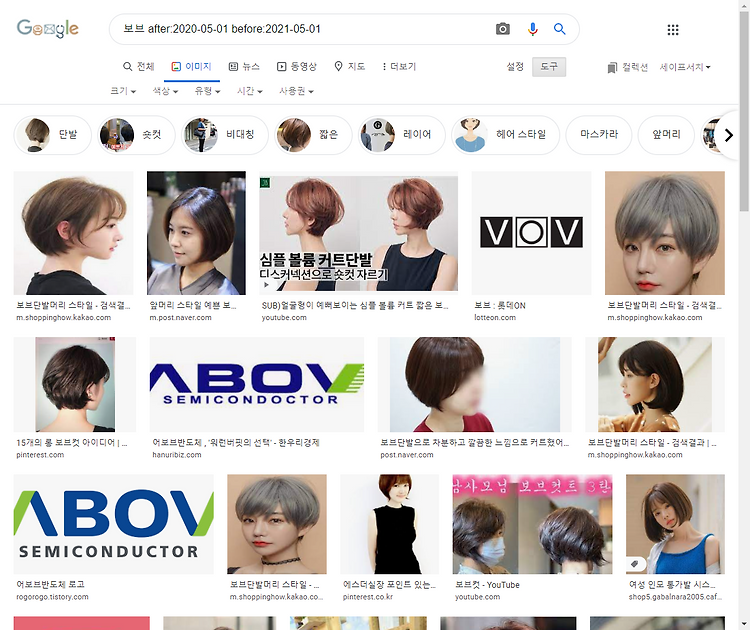Select the 레이어 suggestion chip

pos(402,135)
